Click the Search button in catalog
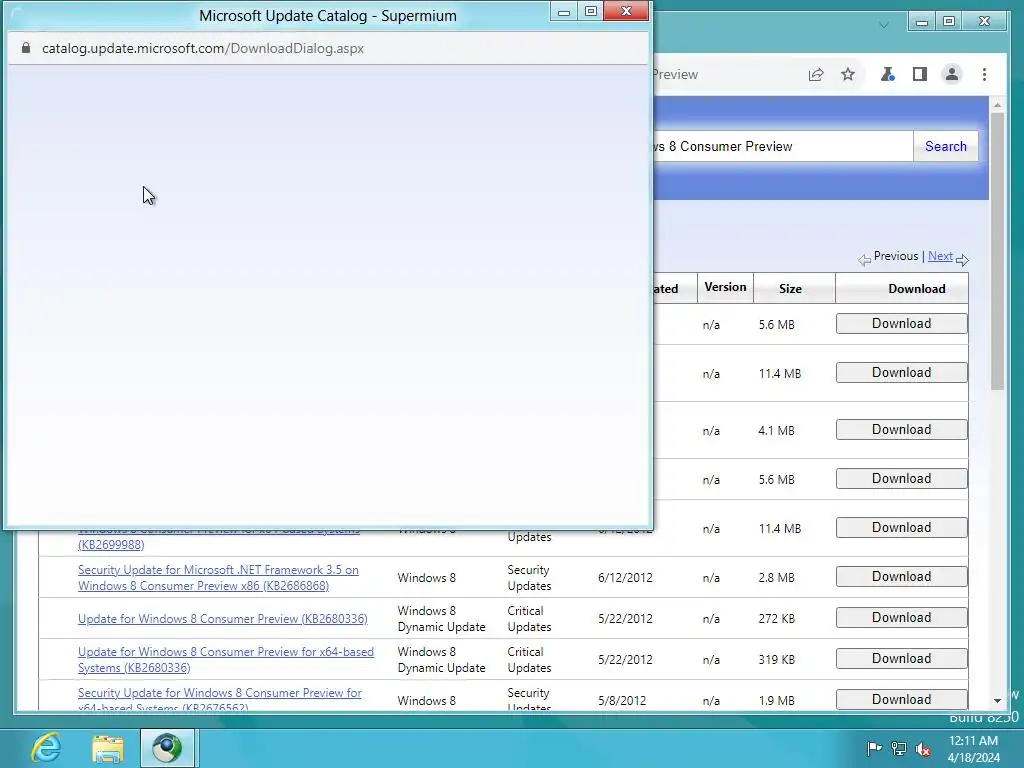The image size is (1024, 768). pos(945,146)
